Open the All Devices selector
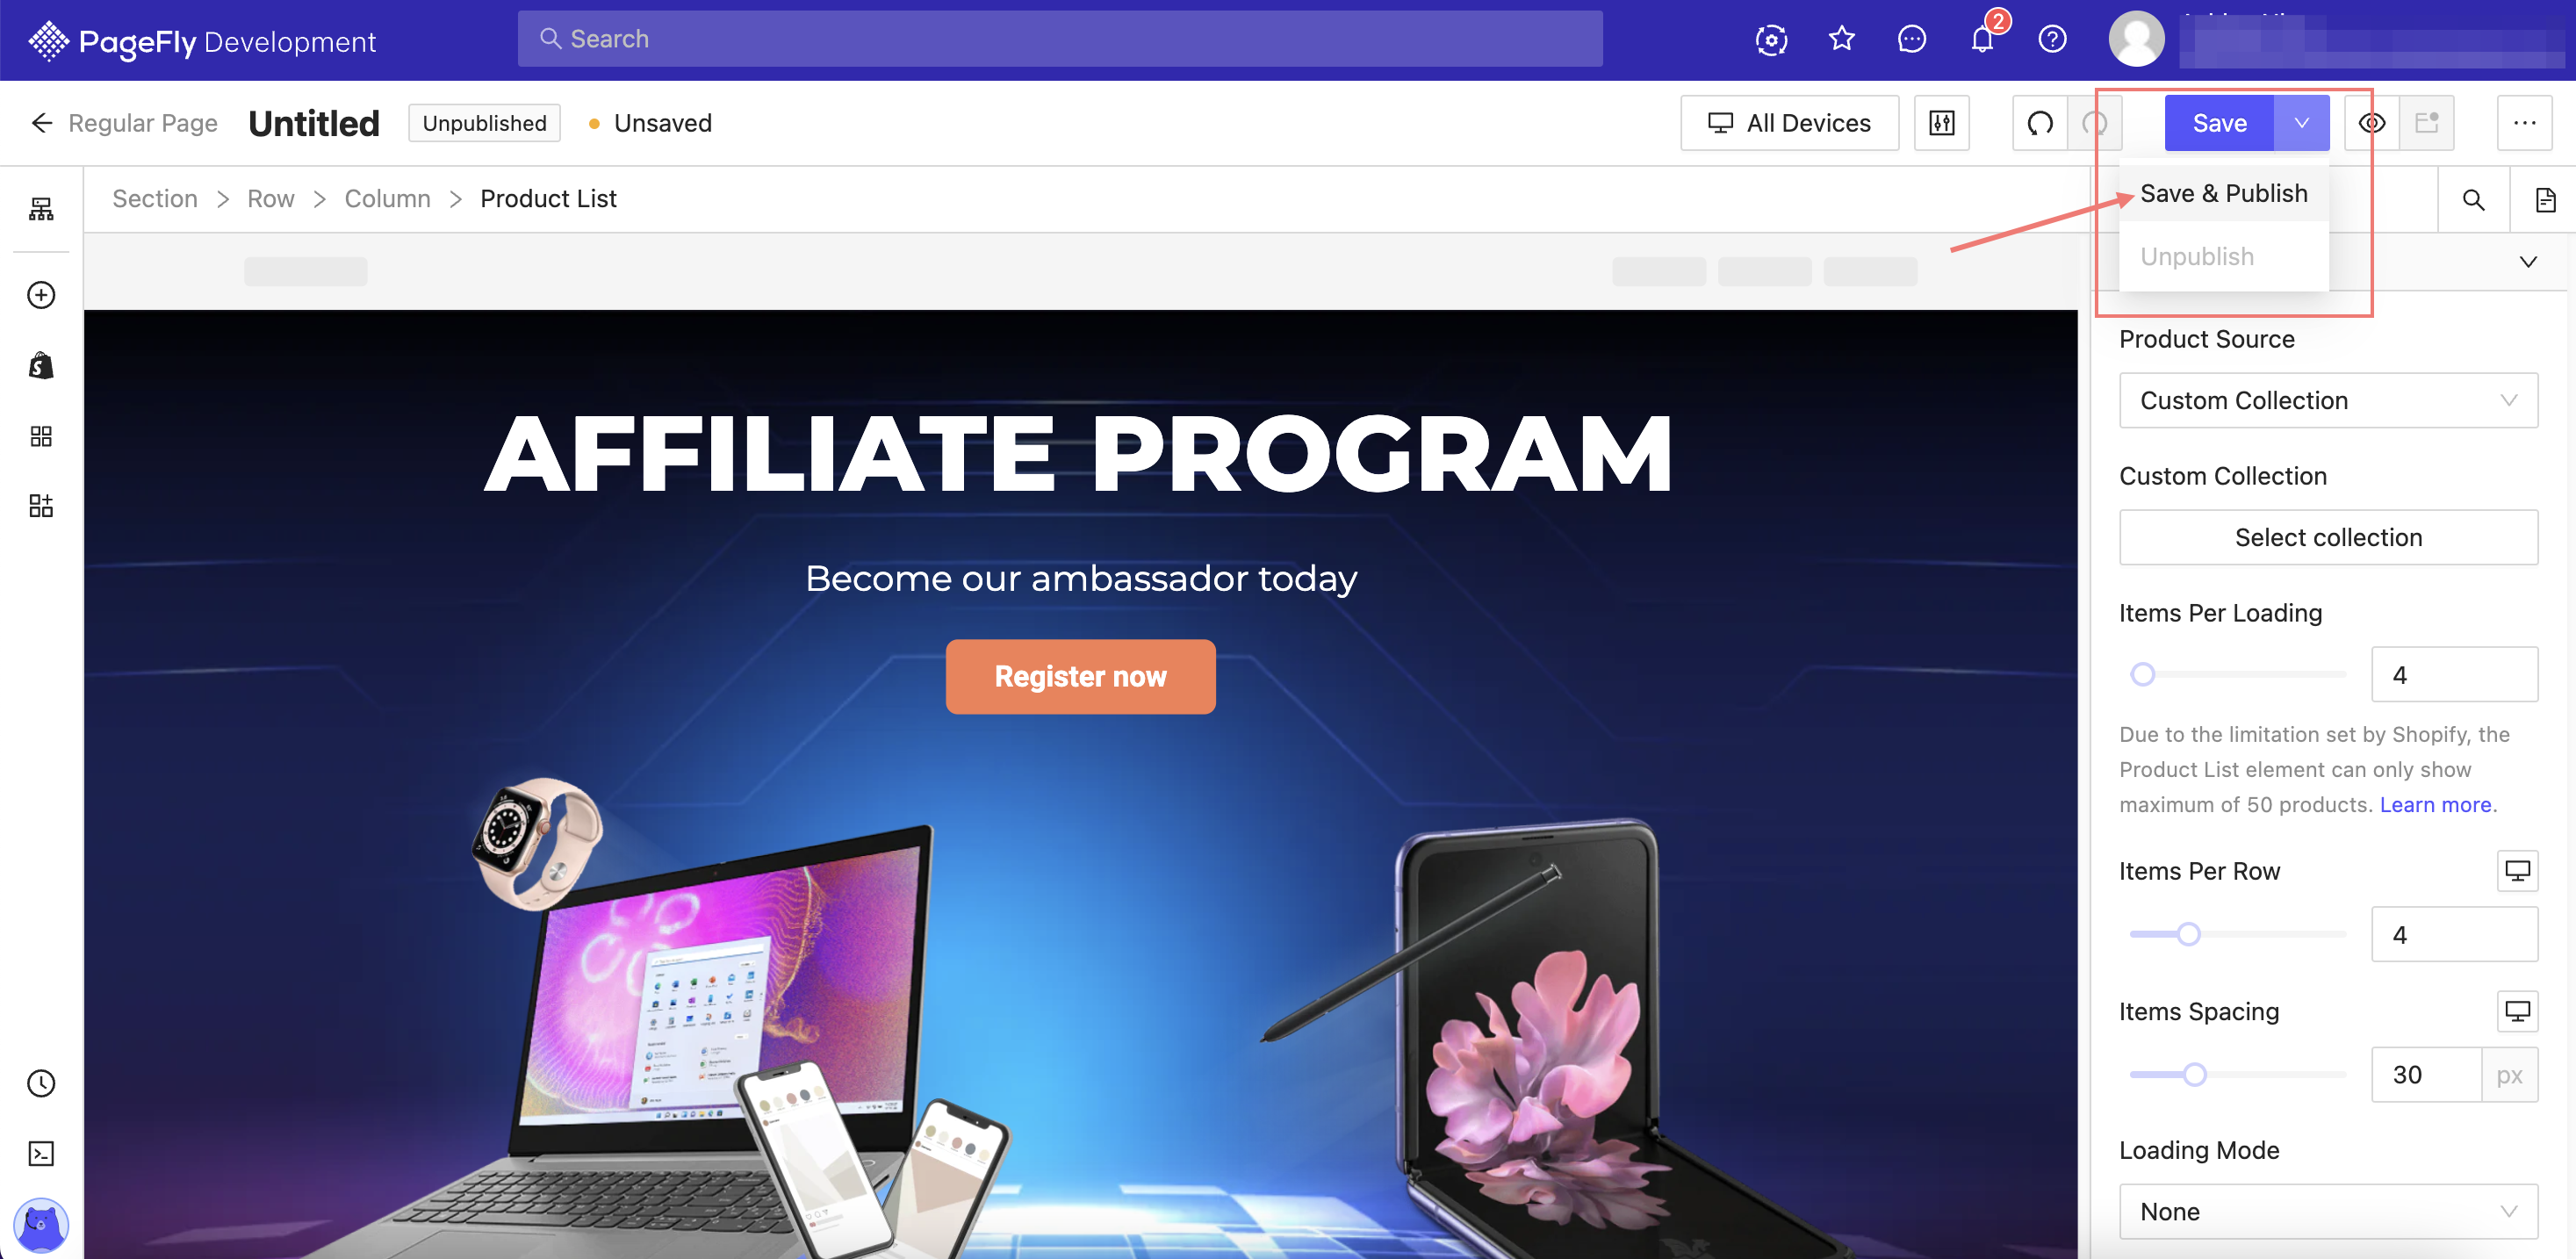 [1789, 123]
